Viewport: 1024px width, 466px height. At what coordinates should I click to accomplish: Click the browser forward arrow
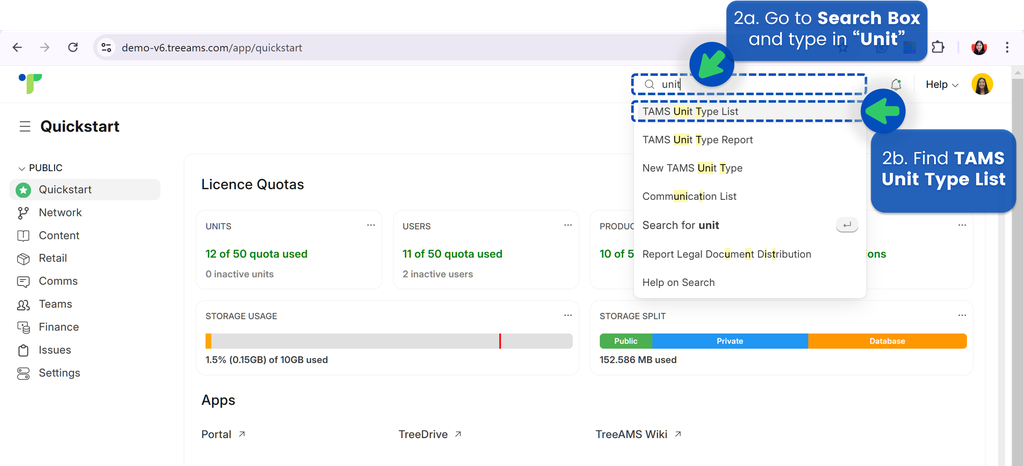[x=44, y=48]
